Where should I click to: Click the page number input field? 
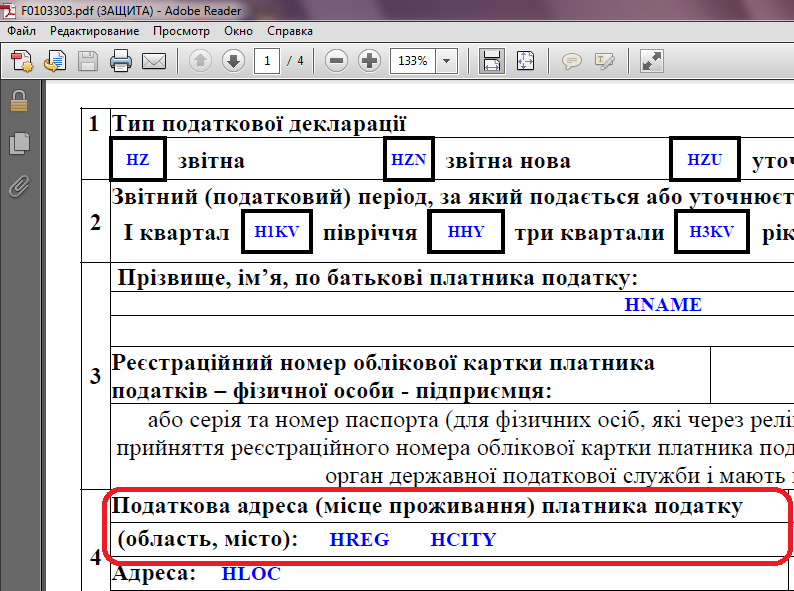click(x=266, y=61)
